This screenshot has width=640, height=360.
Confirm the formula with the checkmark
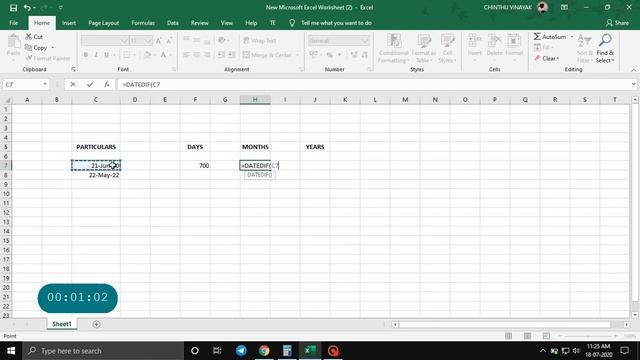click(x=90, y=84)
